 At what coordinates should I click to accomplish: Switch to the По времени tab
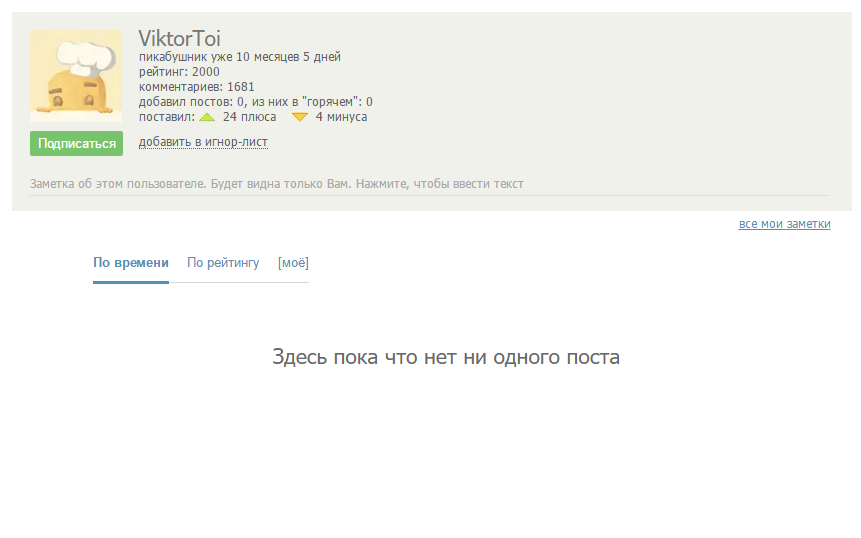(x=131, y=263)
